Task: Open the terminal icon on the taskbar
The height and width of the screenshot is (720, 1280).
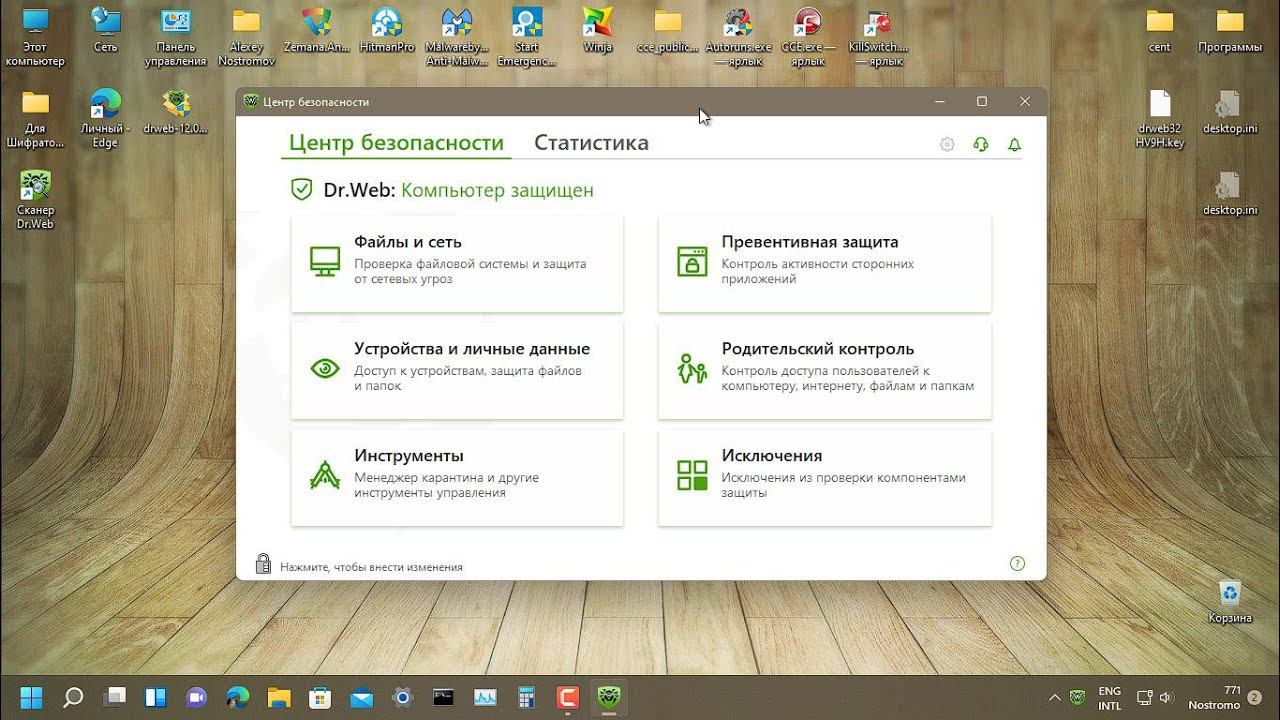Action: coord(444,696)
